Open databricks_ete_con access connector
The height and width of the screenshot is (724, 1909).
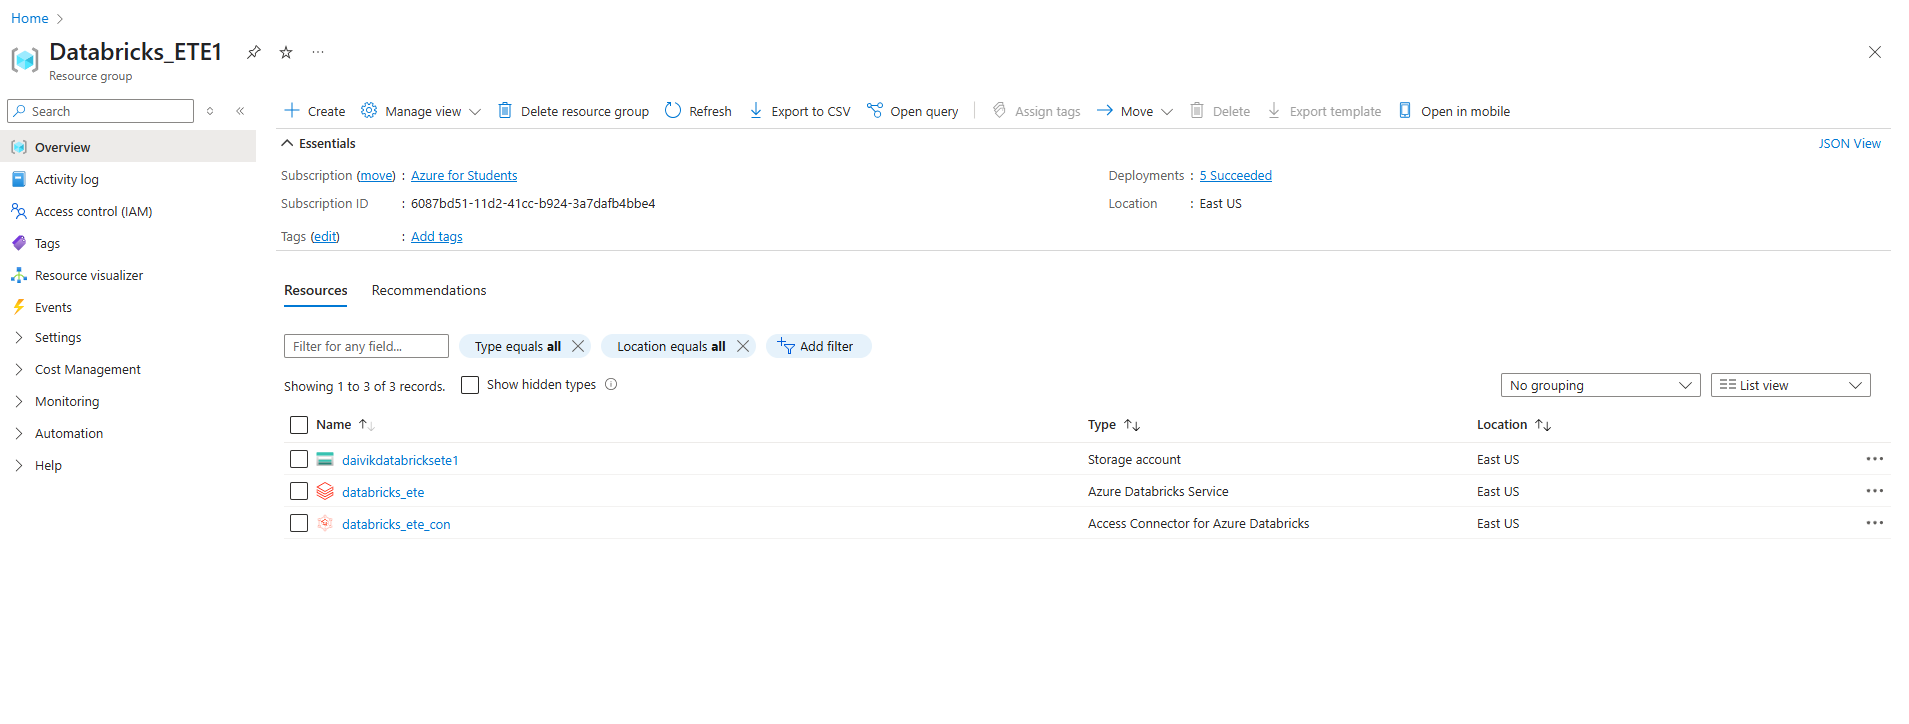coord(396,524)
